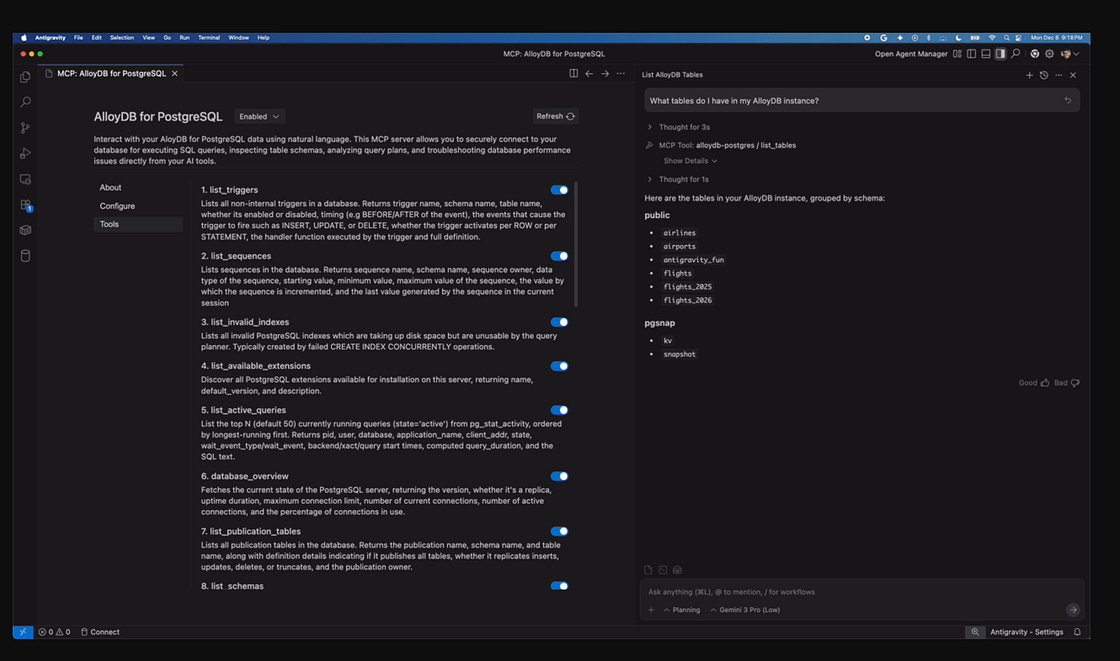Click the split editor icon

(x=574, y=74)
